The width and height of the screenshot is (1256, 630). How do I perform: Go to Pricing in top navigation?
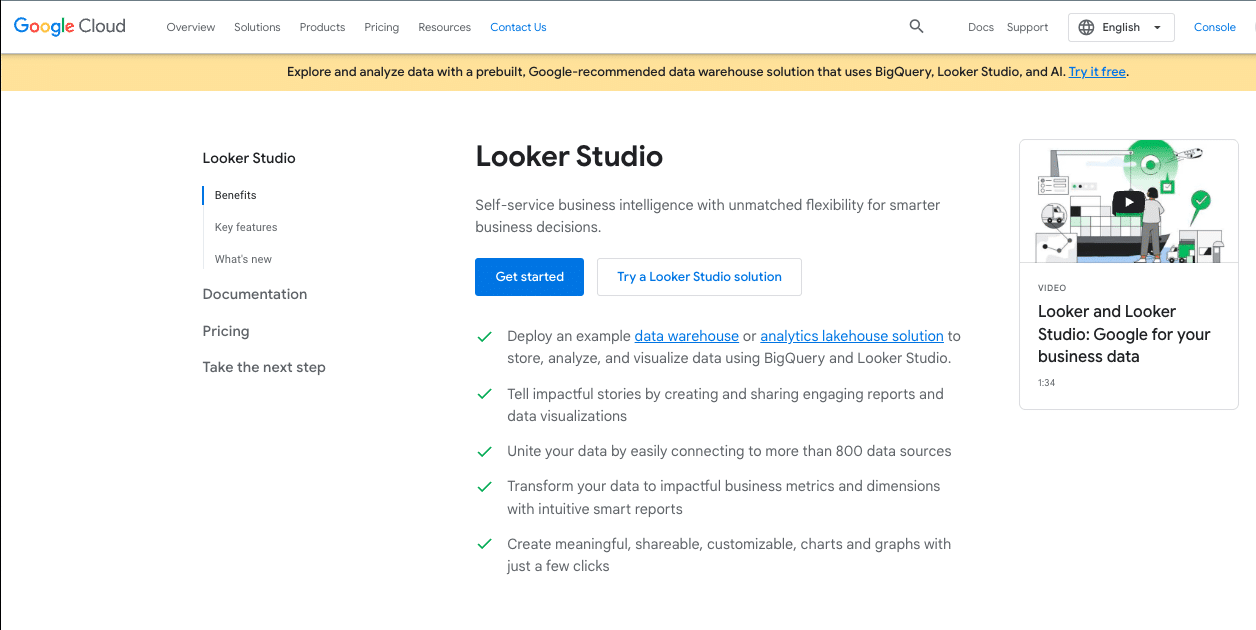pyautogui.click(x=381, y=27)
